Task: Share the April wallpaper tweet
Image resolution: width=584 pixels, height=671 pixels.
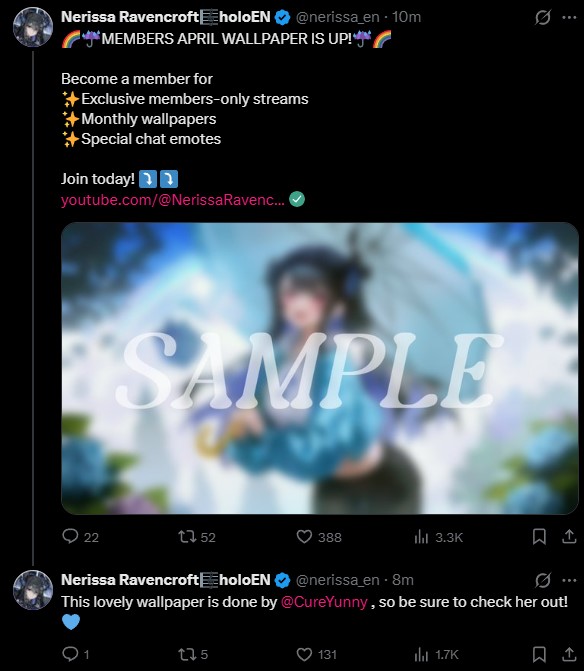Action: [x=569, y=536]
